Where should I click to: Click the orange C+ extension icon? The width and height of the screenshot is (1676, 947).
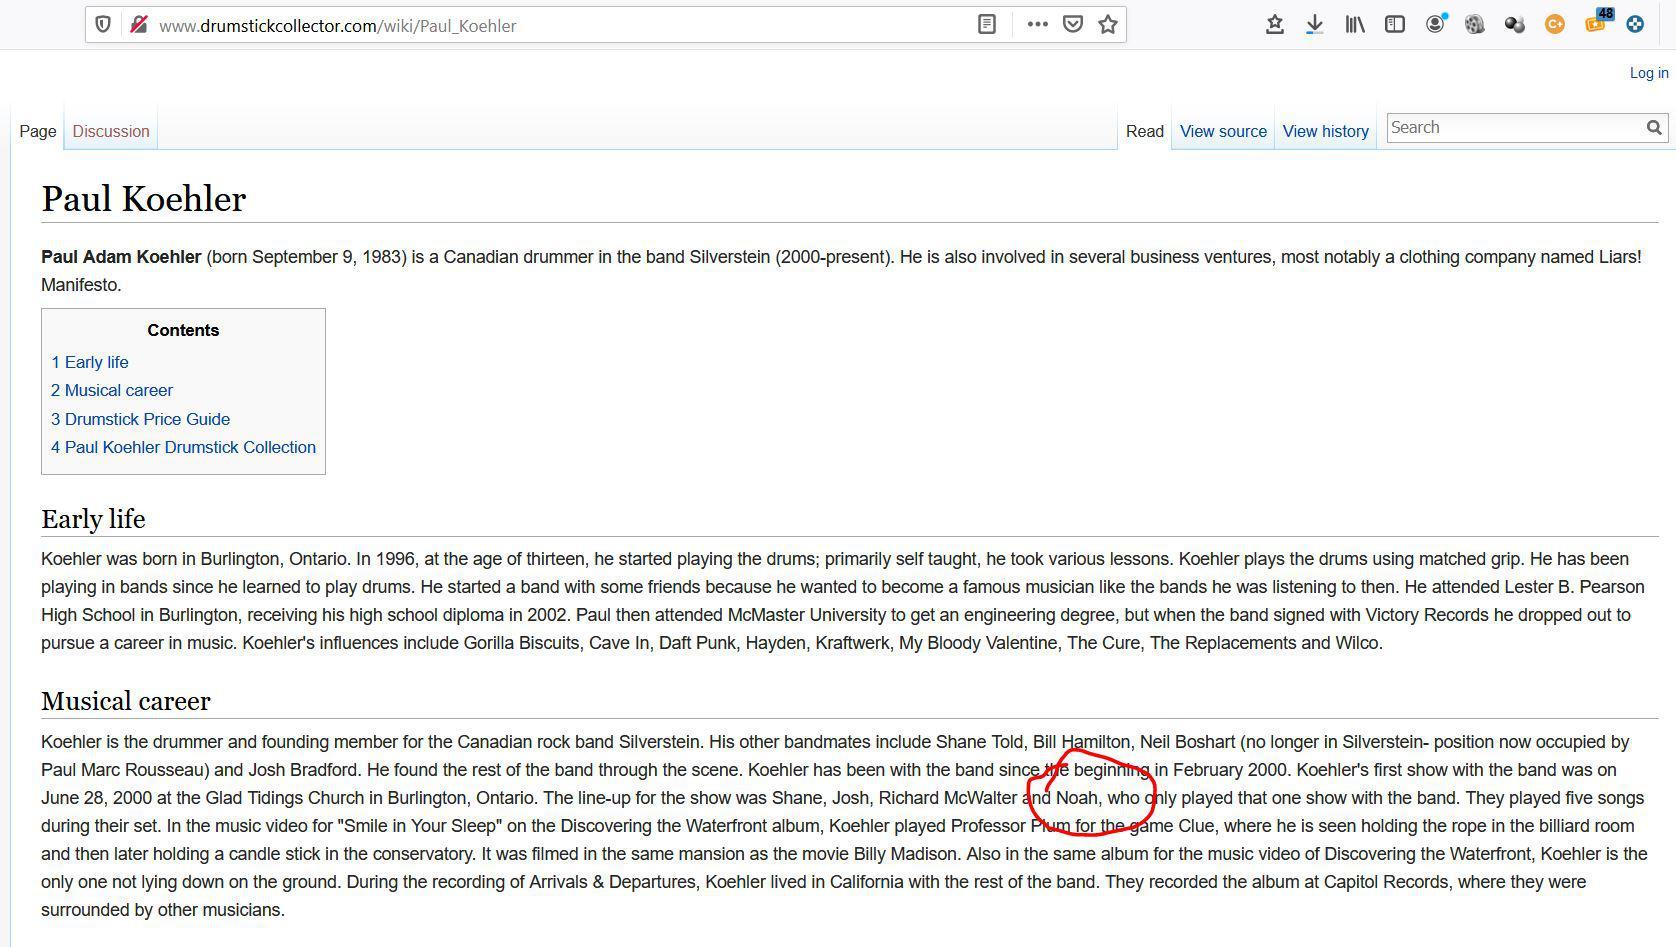pyautogui.click(x=1555, y=25)
